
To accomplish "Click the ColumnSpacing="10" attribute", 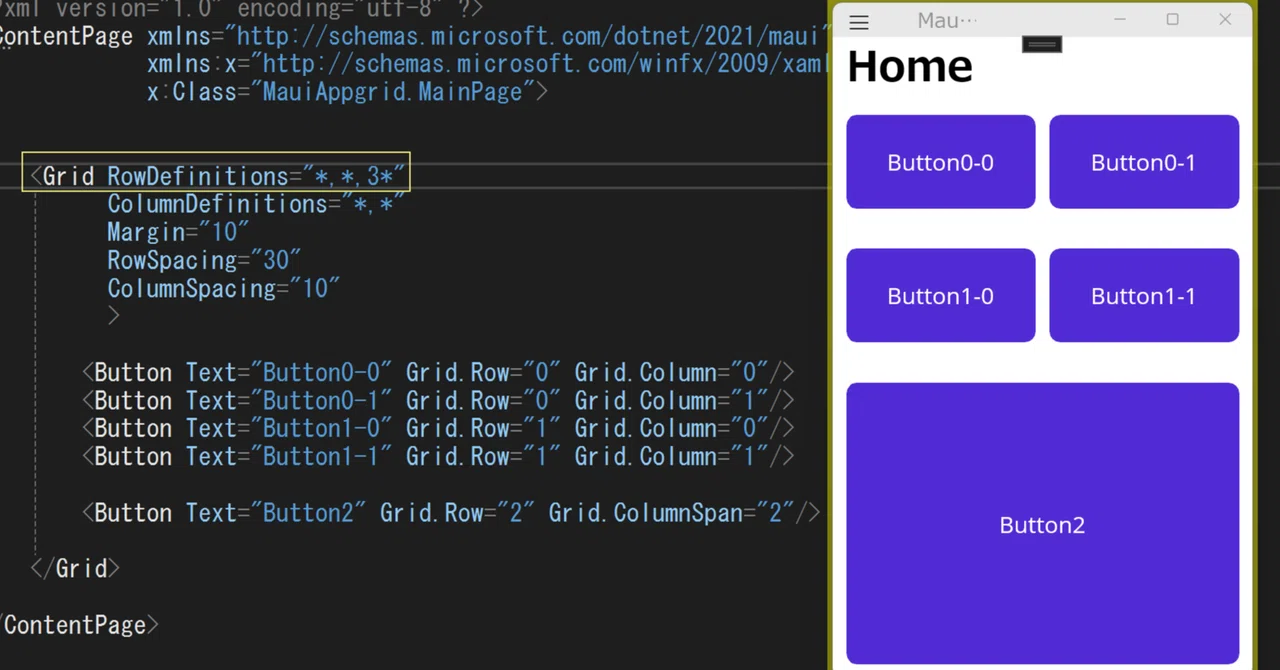I will 224,288.
